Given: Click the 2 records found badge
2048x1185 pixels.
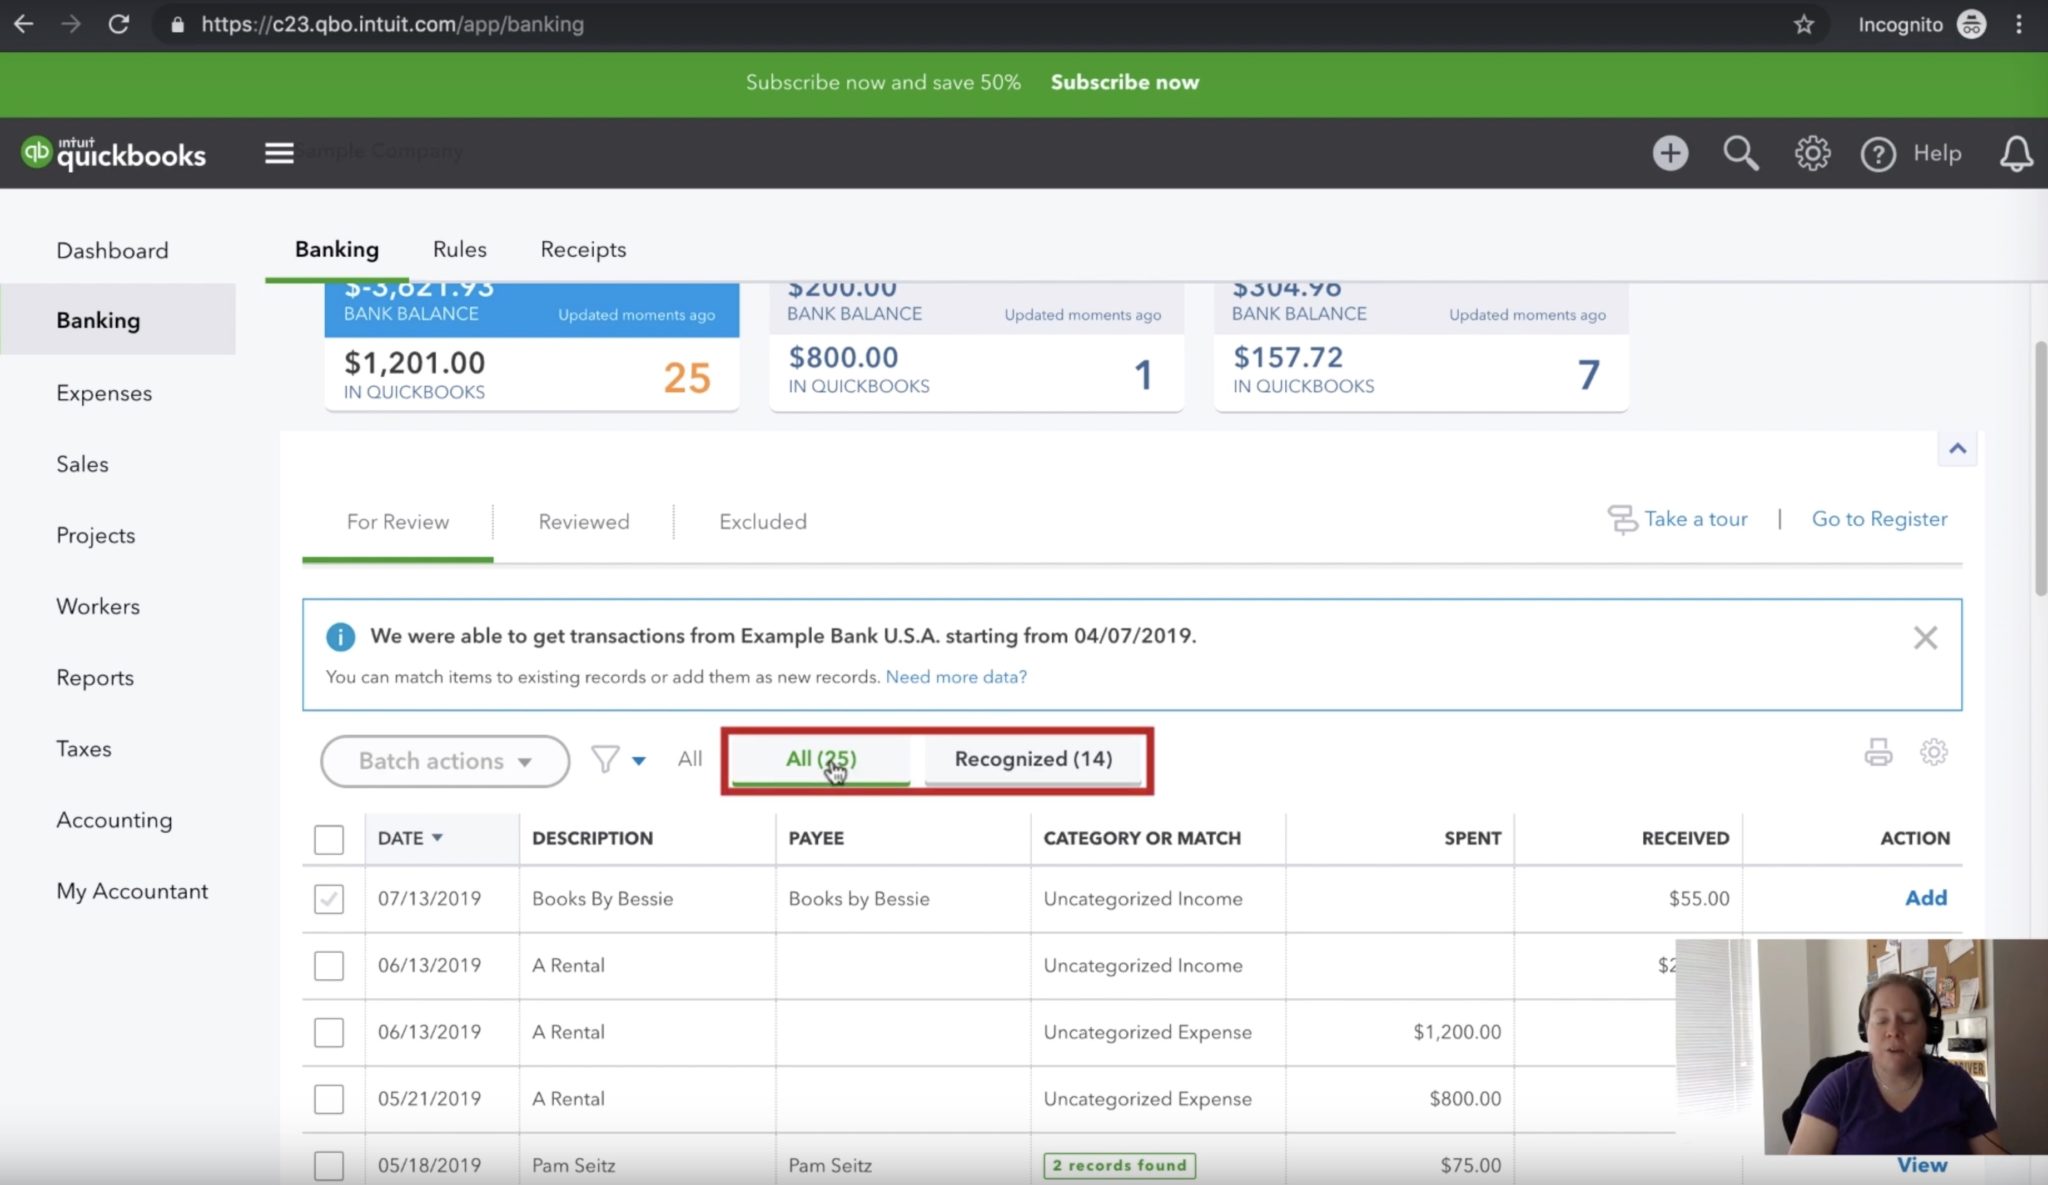Looking at the screenshot, I should coord(1119,1165).
